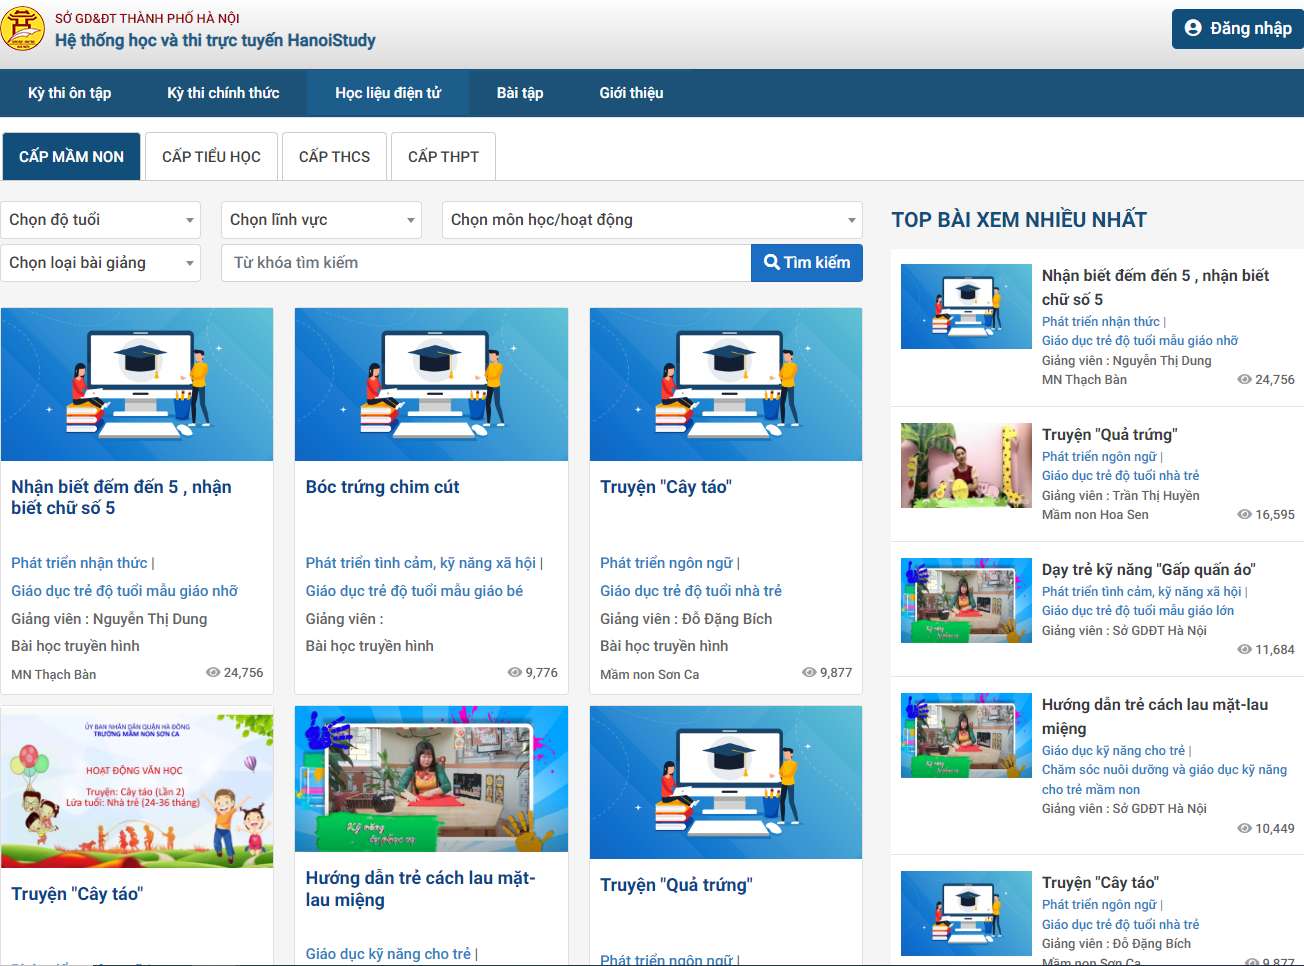Open the Chọn lĩnh vực dropdown
Image resolution: width=1304 pixels, height=966 pixels.
click(x=321, y=220)
